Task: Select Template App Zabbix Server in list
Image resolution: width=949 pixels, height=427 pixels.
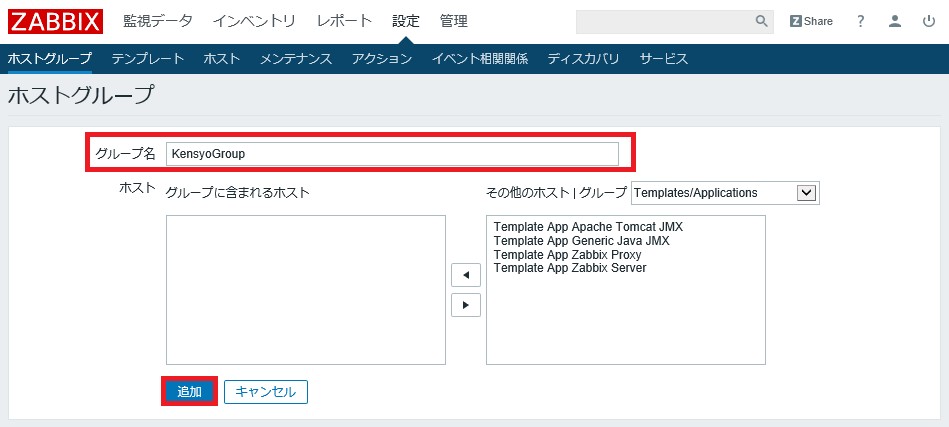Action: [x=569, y=268]
